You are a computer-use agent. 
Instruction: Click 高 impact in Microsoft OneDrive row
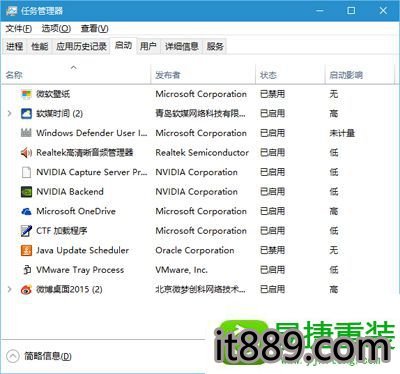pos(334,211)
